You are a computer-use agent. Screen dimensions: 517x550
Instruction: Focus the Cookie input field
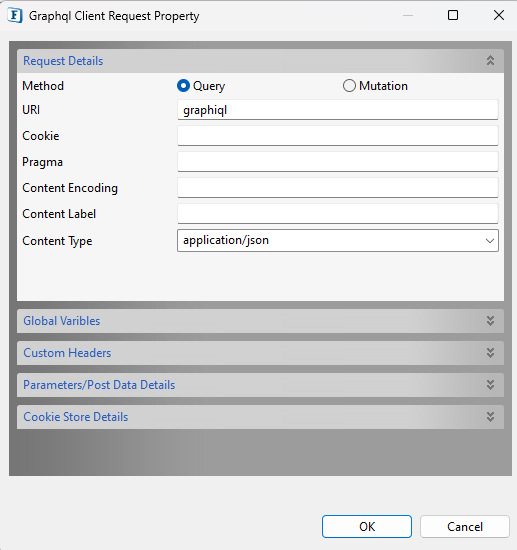tap(338, 136)
